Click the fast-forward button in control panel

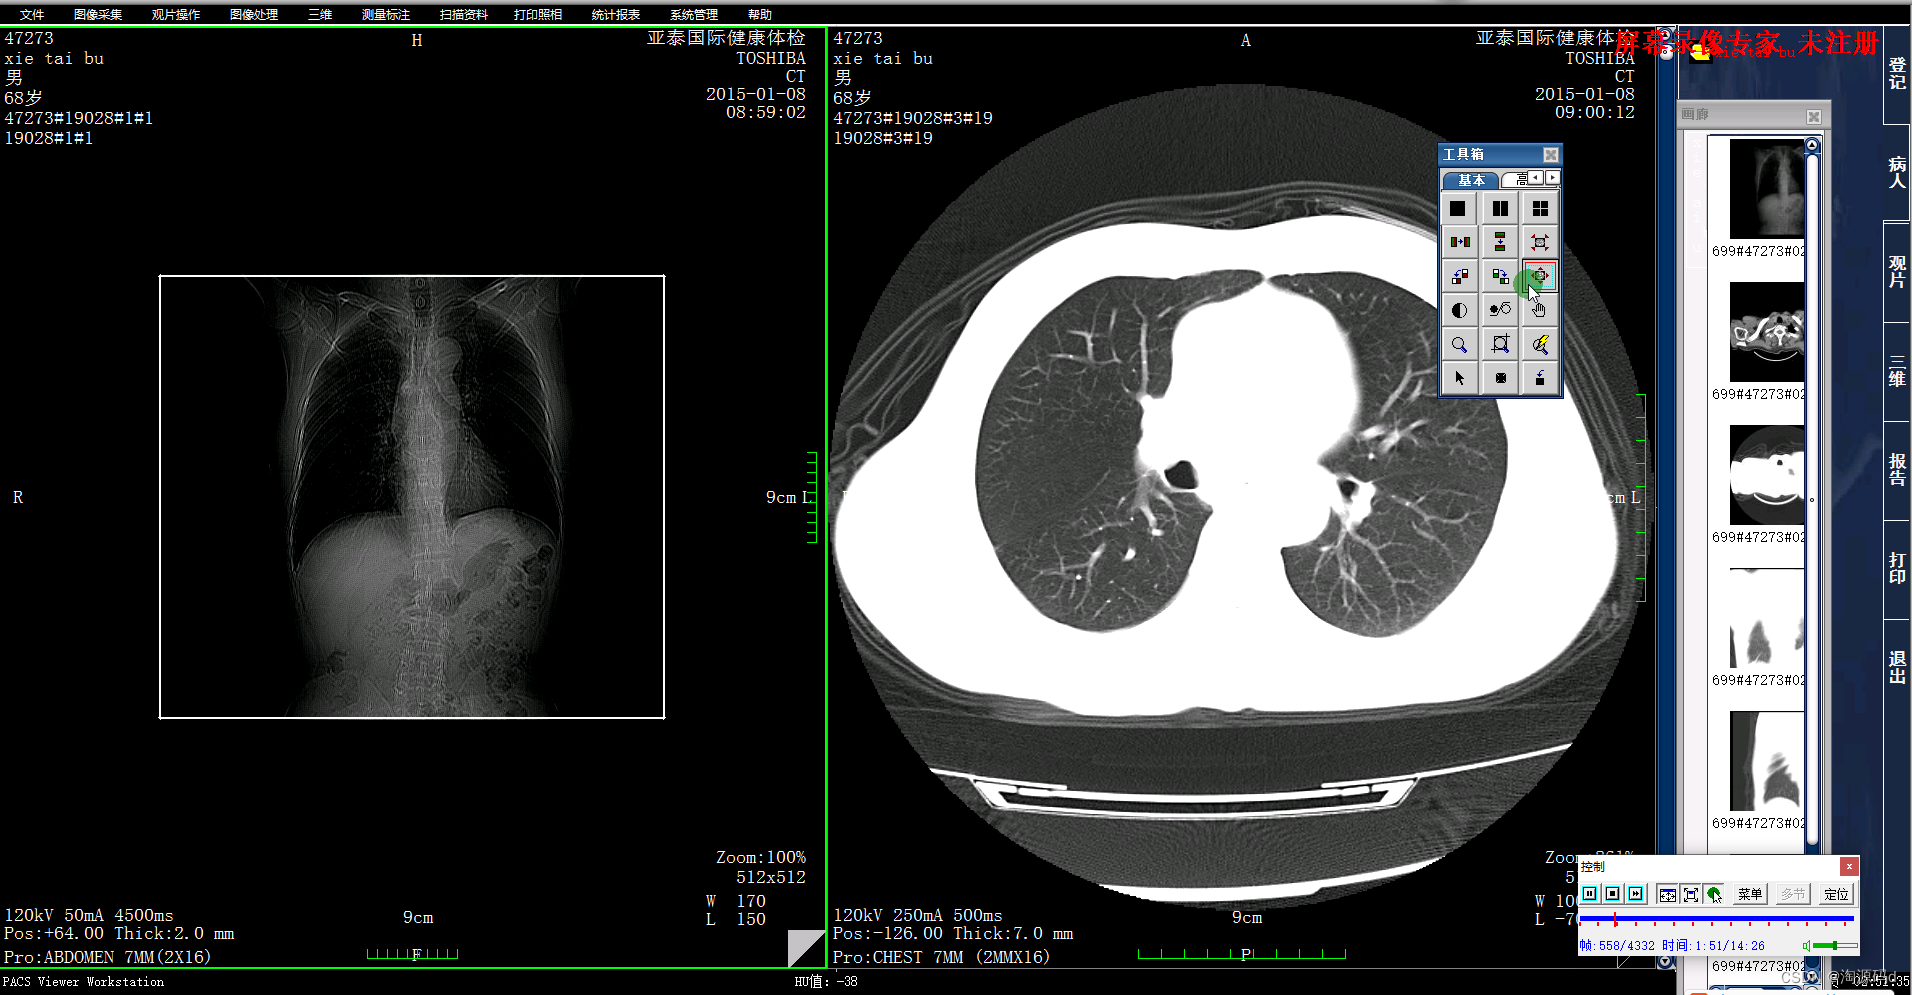[x=1636, y=894]
